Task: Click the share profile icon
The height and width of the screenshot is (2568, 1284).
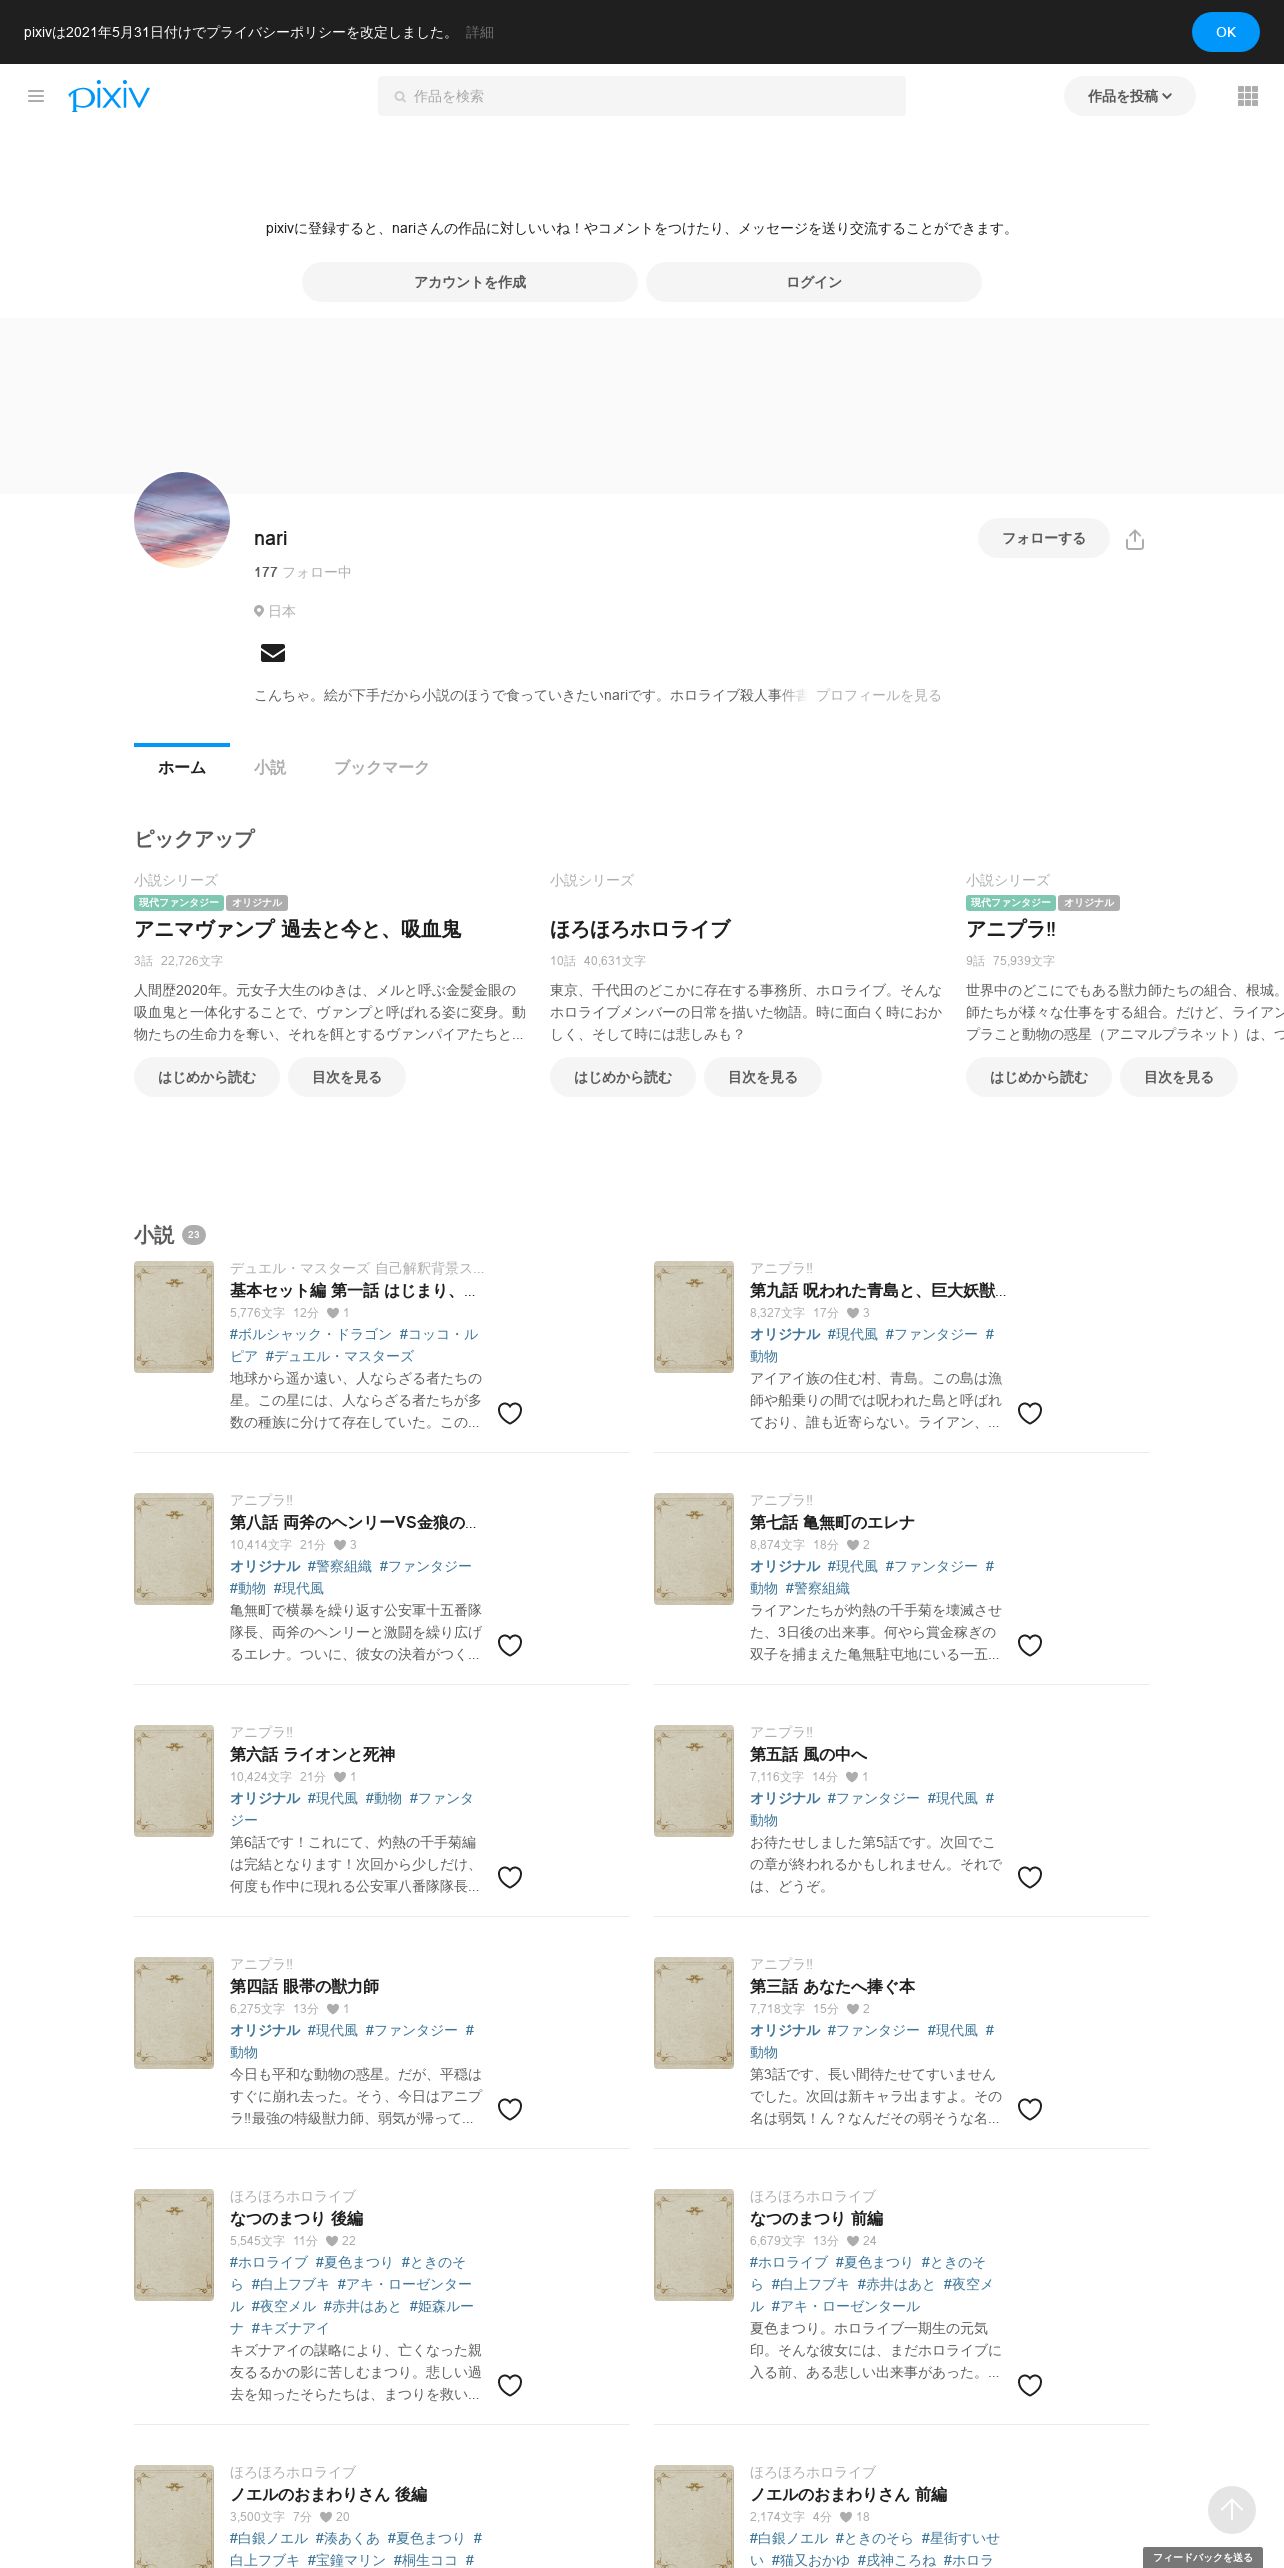Action: point(1134,539)
